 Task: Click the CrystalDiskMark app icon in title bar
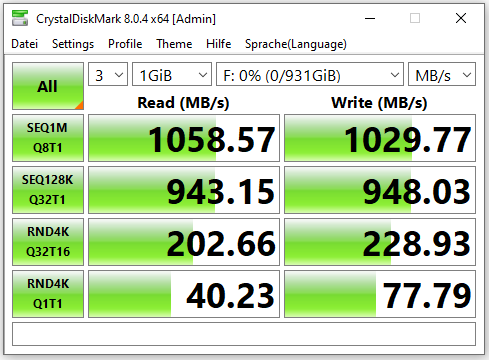[20, 18]
